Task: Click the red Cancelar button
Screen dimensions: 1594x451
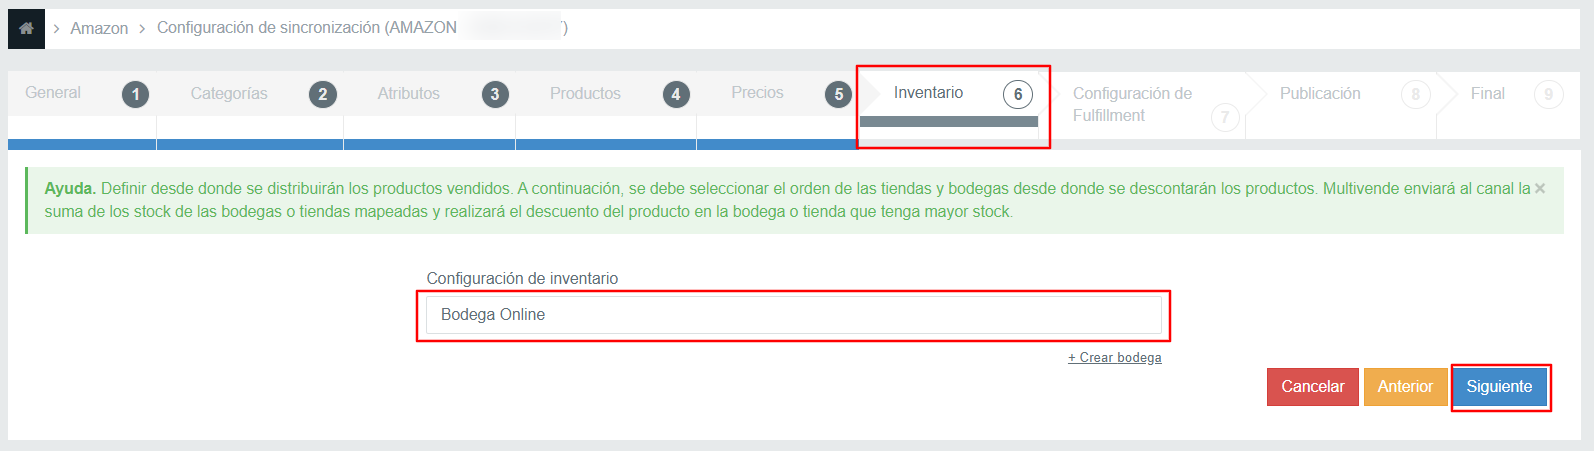Action: coord(1313,387)
